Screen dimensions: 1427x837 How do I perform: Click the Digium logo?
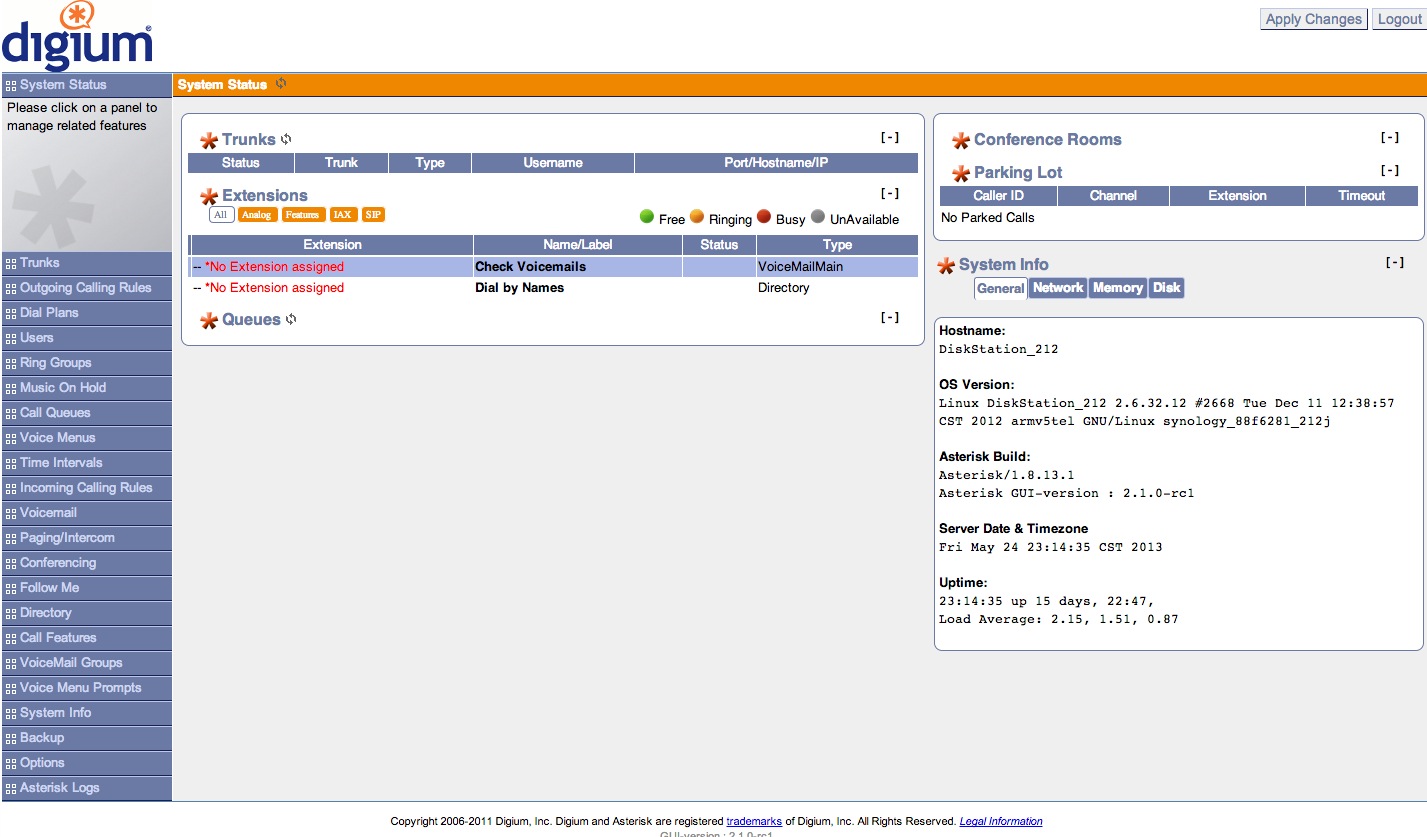click(x=78, y=36)
